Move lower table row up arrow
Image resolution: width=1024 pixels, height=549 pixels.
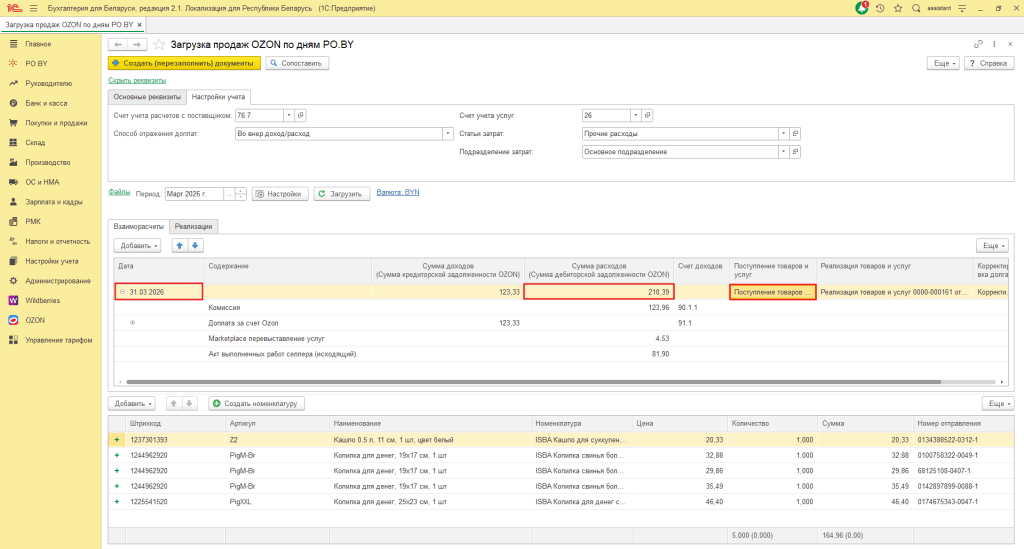click(x=174, y=403)
